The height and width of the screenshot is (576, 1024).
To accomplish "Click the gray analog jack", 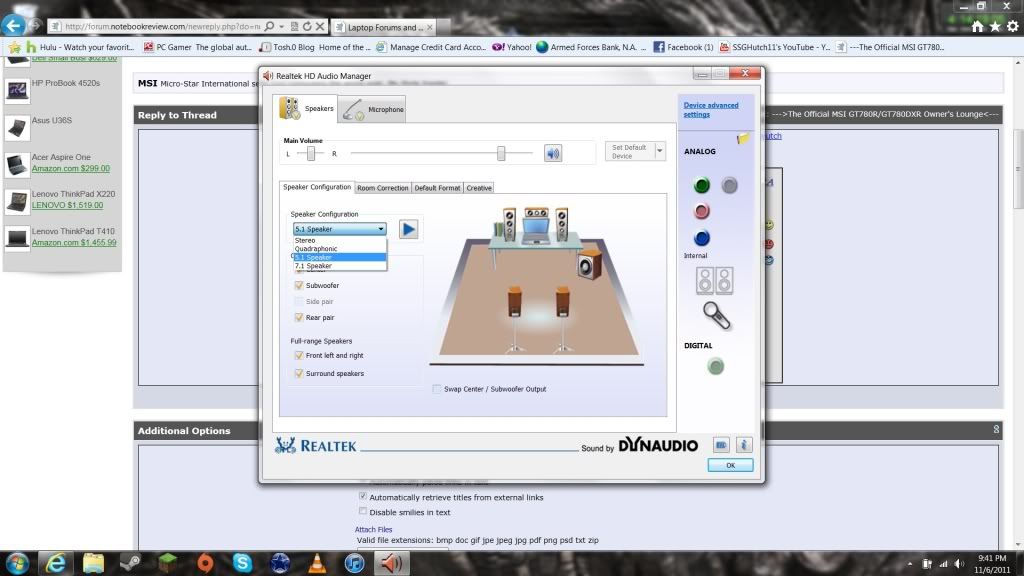I will (729, 185).
